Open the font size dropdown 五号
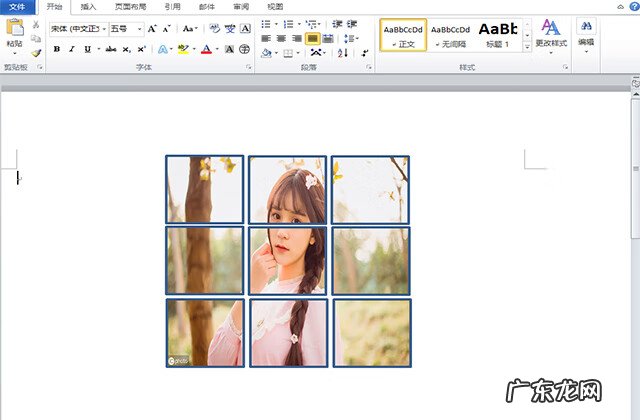 click(x=126, y=29)
